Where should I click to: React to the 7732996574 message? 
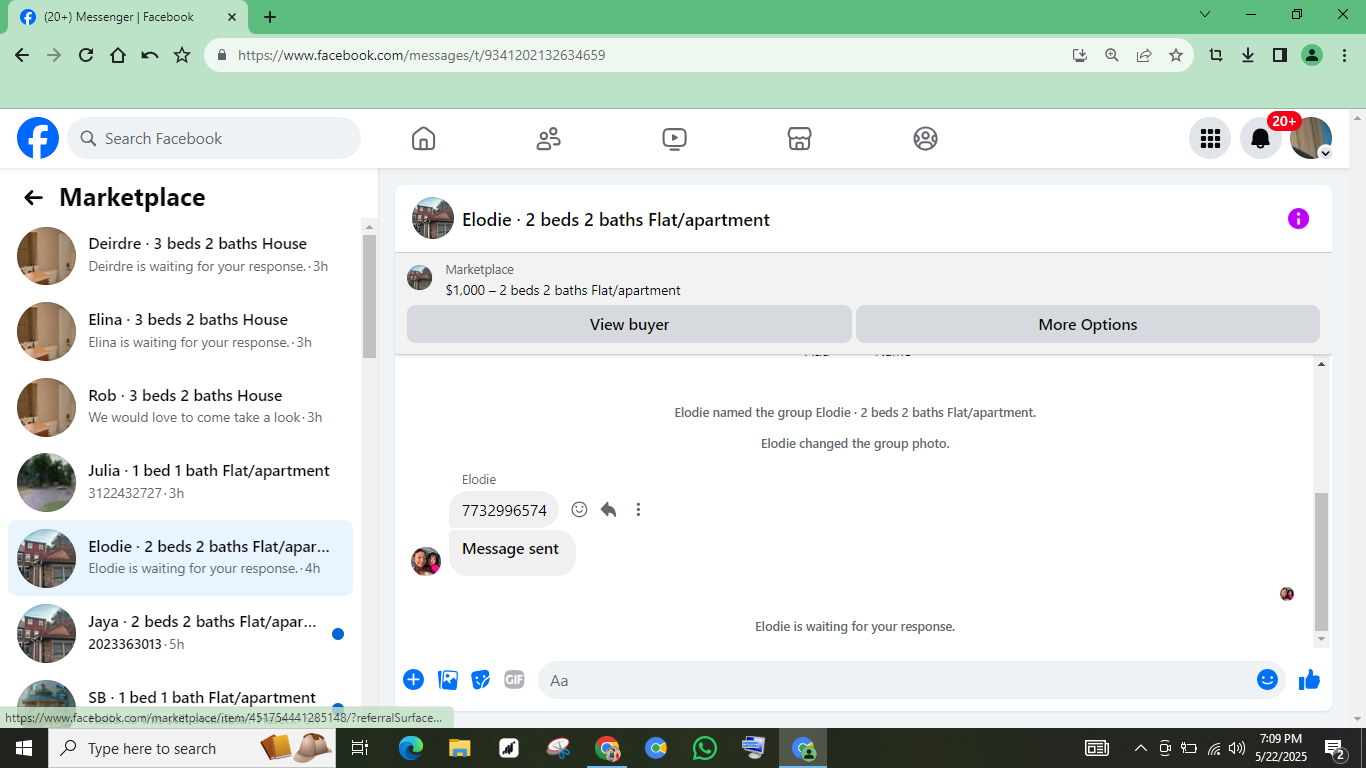pyautogui.click(x=579, y=510)
